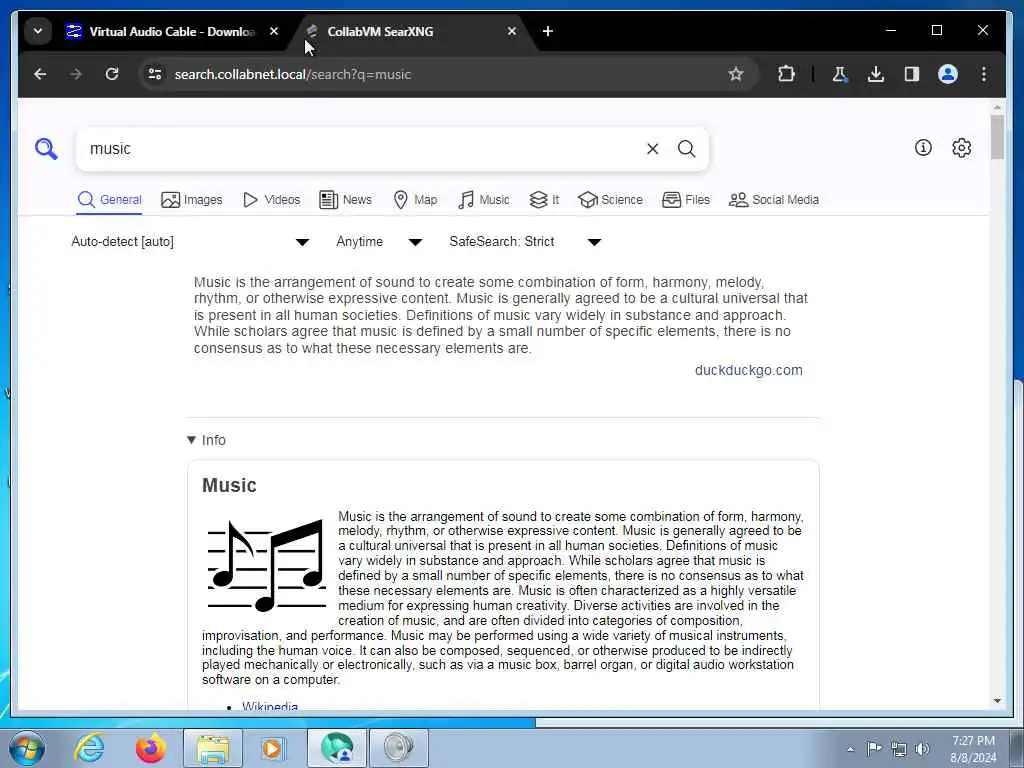Viewport: 1024px width, 768px height.
Task: Click the music notes thumbnail image
Action: [x=266, y=566]
